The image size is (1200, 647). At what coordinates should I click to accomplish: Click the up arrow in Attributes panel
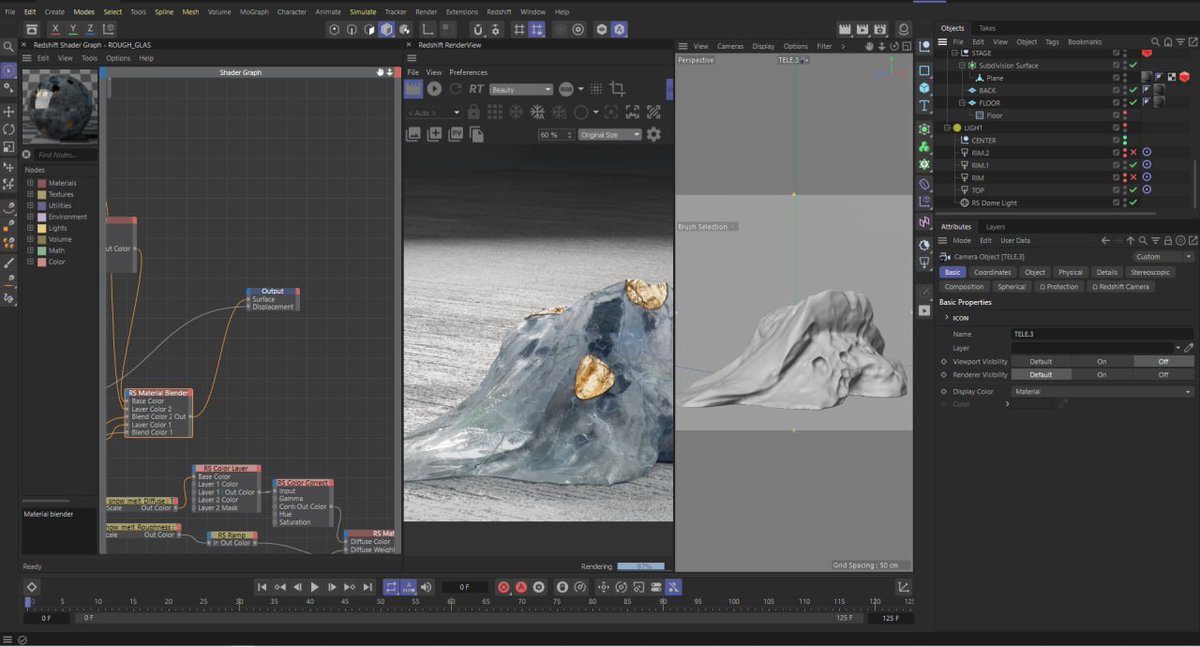coord(1131,240)
